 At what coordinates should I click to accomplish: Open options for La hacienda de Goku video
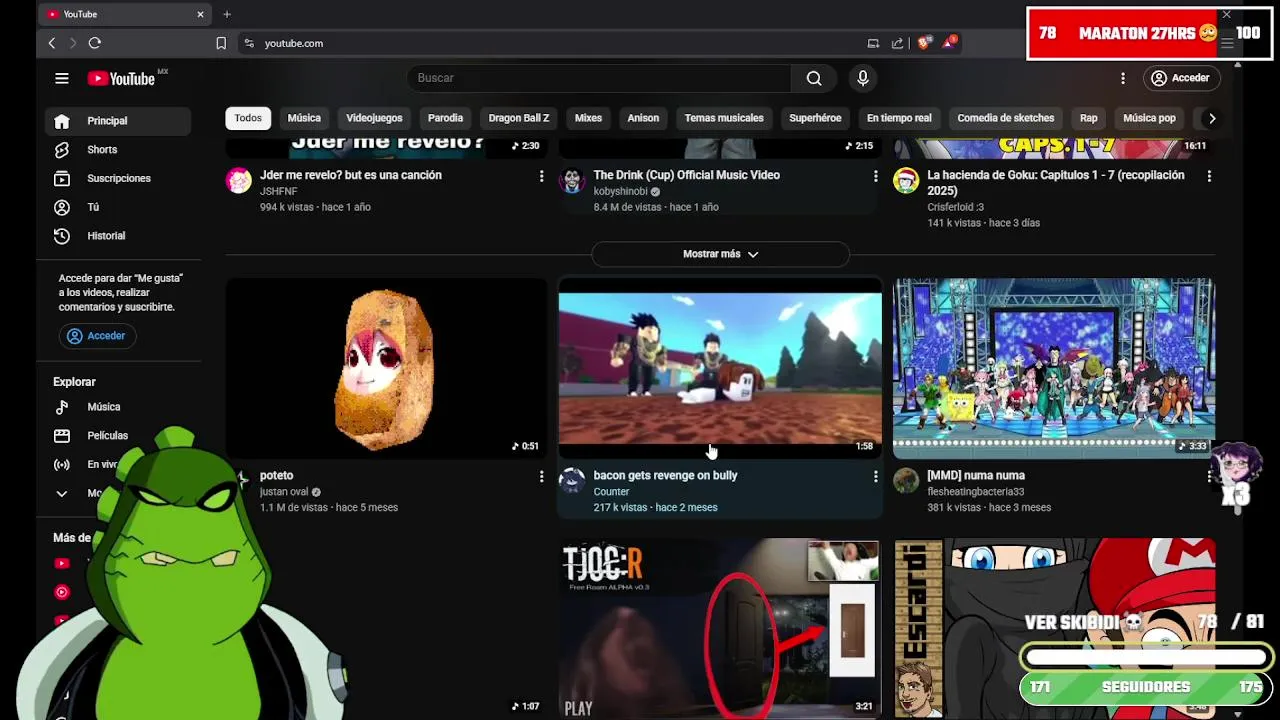point(1209,176)
